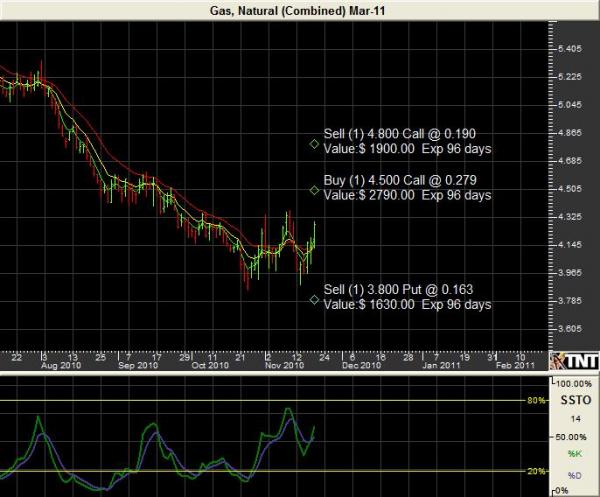This screenshot has height=497, width=600.
Task: Click the Sep 2010 date axis label
Action: (x=138, y=365)
